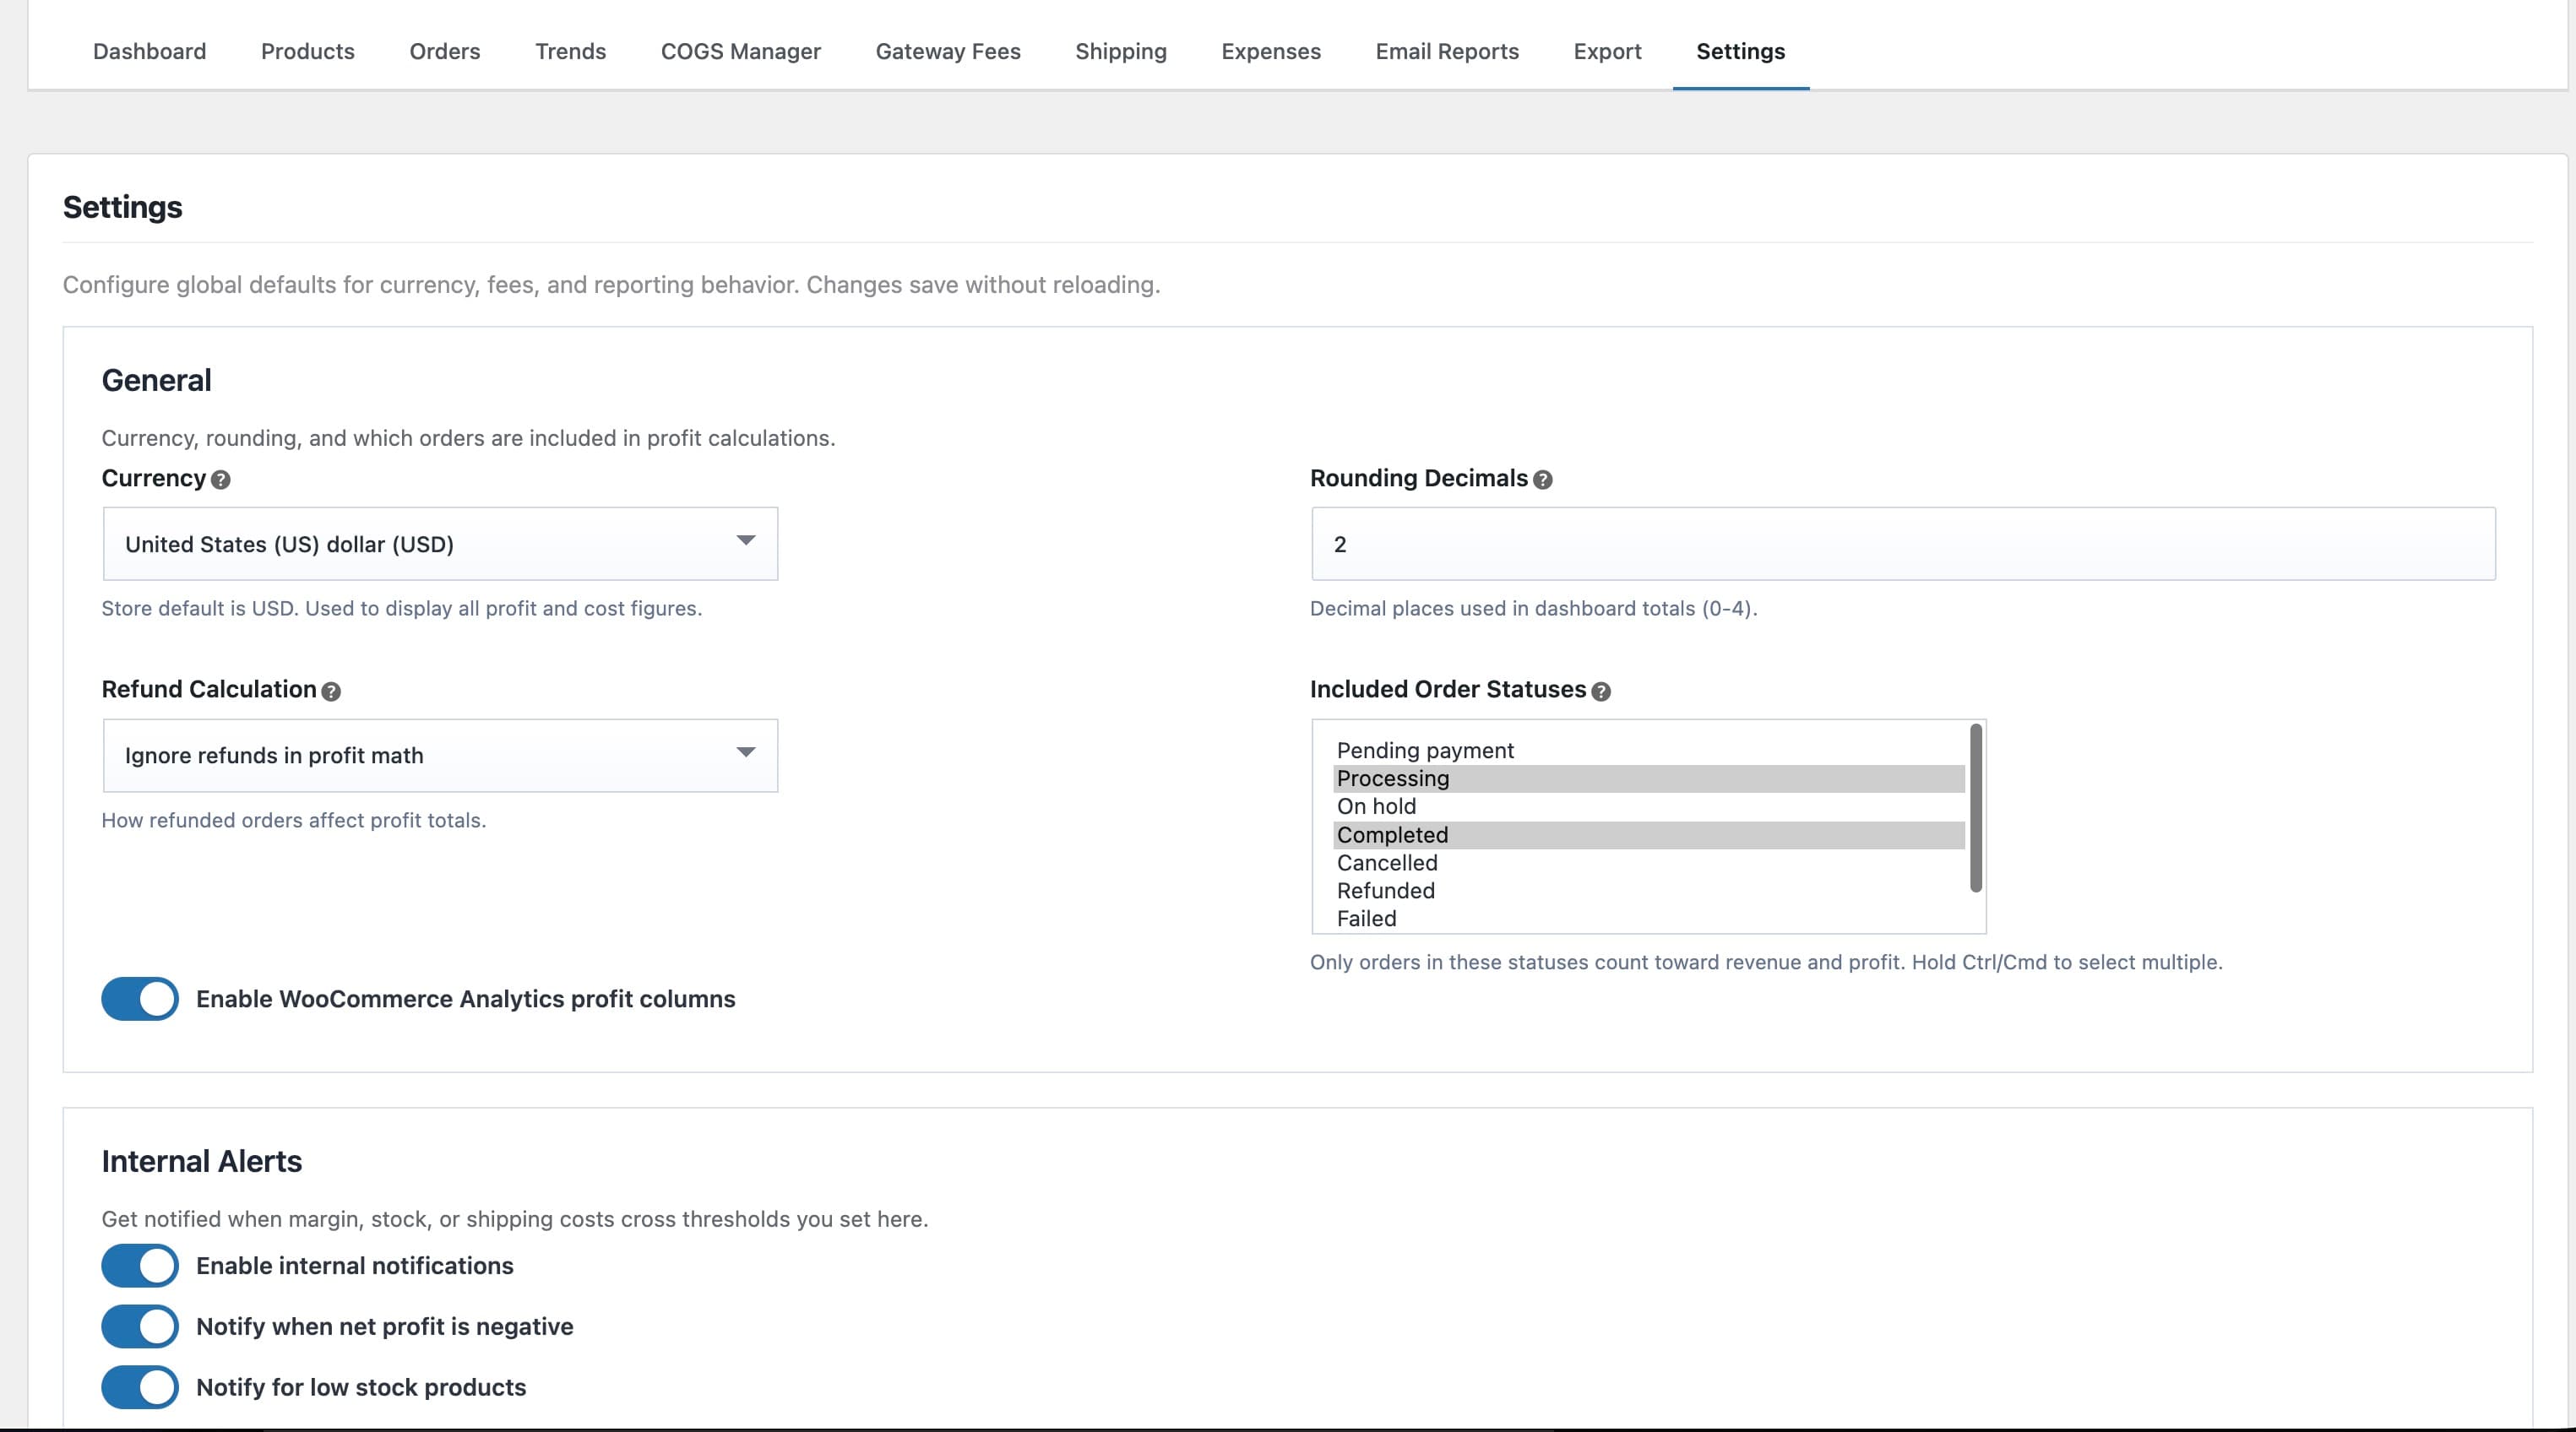Image resolution: width=2576 pixels, height=1432 pixels.
Task: Open the Email Reports tab
Action: 1447,51
